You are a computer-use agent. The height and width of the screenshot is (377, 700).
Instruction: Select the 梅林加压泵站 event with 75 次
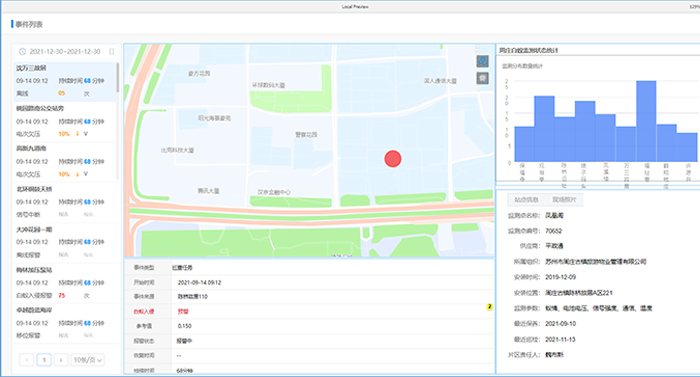pos(65,283)
